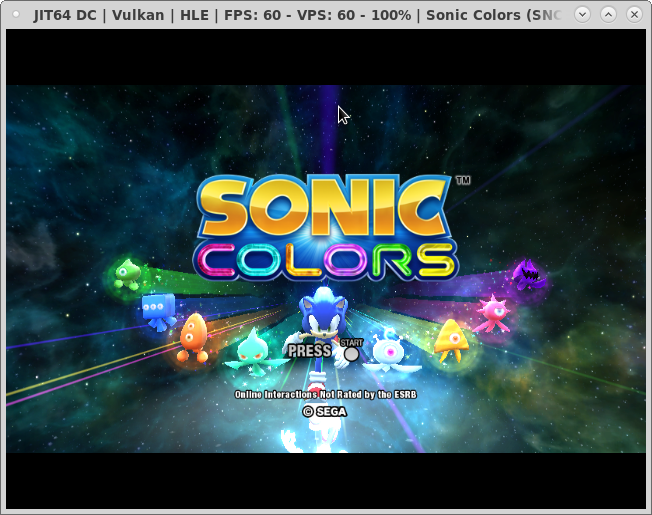Click the ESRB online interactions notice
Viewport: 652px width, 515px height.
(x=326, y=394)
